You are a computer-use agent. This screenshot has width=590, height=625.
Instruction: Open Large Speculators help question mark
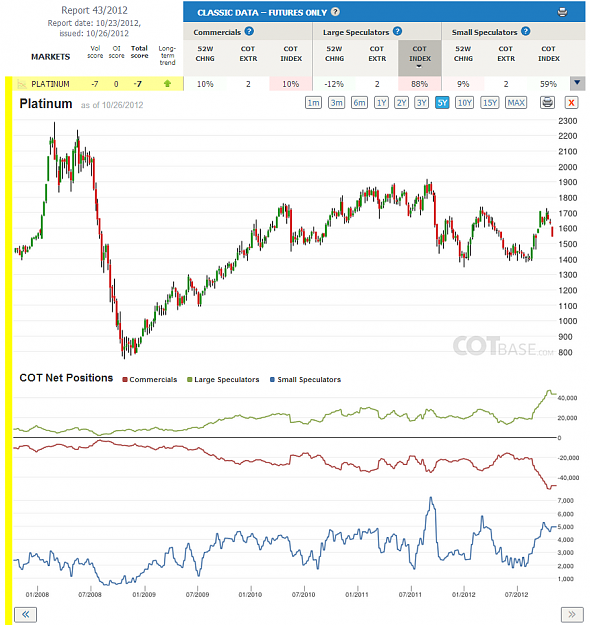(x=397, y=31)
